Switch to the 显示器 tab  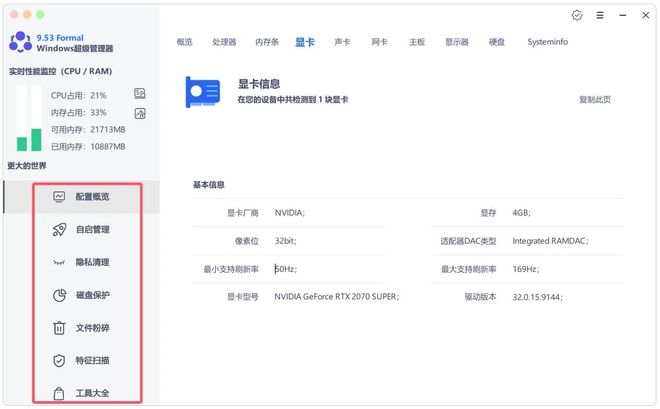(457, 42)
